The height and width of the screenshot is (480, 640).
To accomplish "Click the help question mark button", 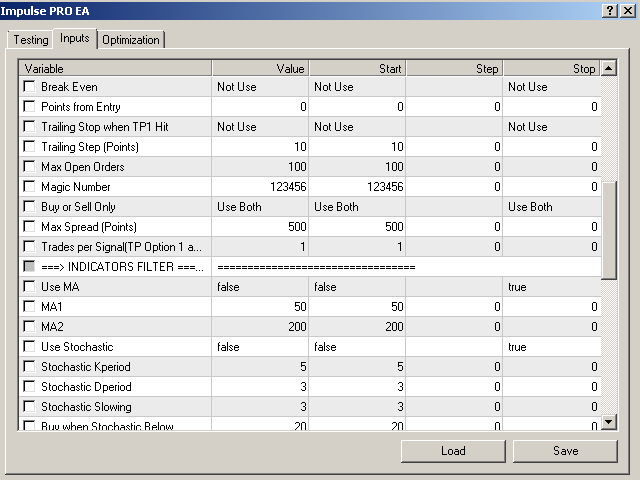I will 609,11.
